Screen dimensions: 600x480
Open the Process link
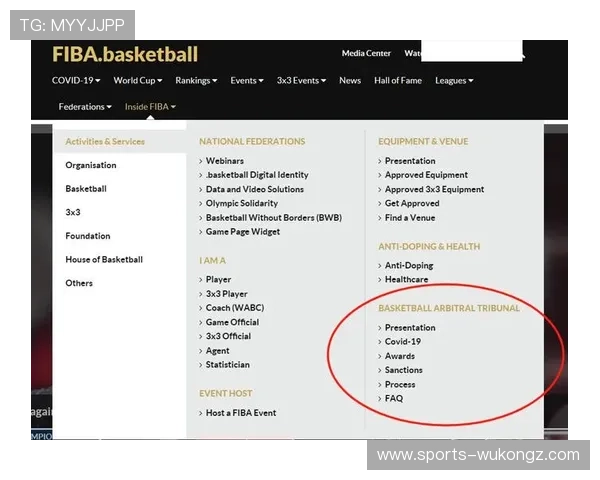400,384
